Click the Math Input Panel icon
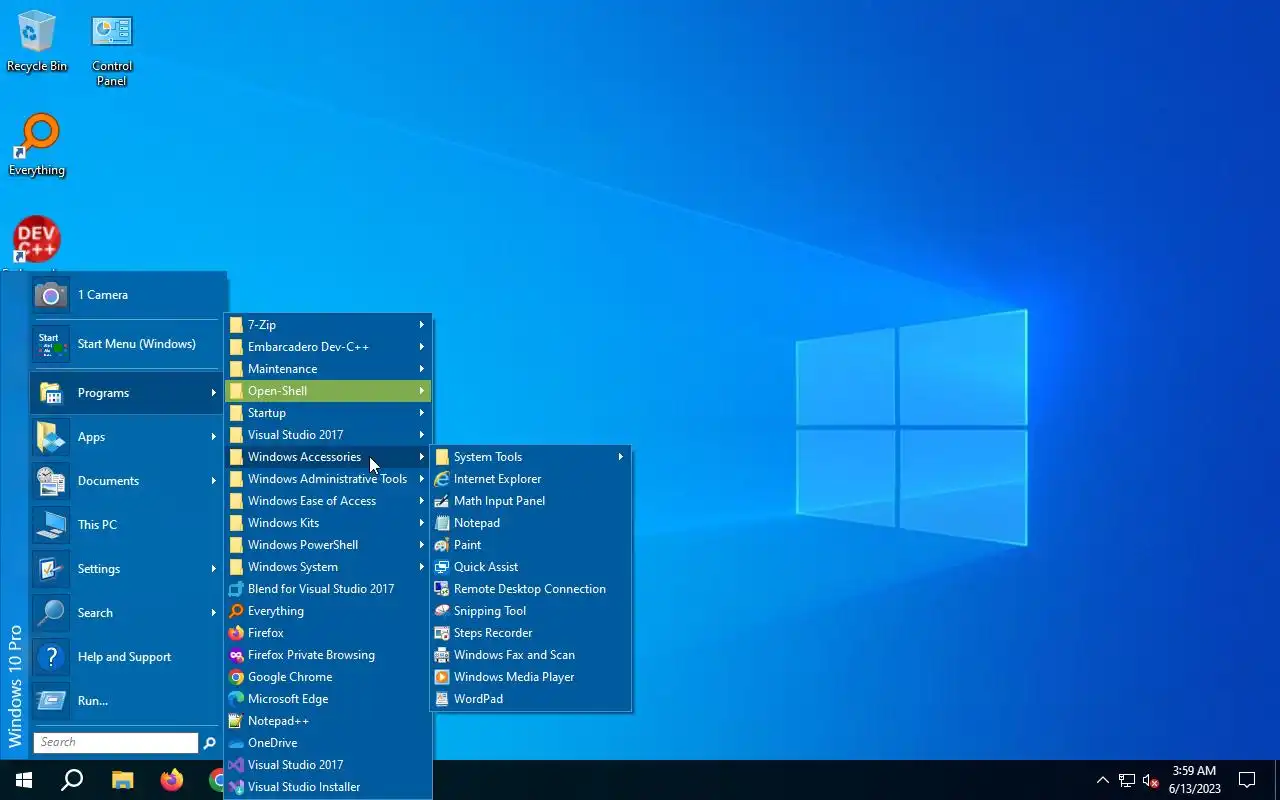This screenshot has width=1280, height=800. click(442, 501)
